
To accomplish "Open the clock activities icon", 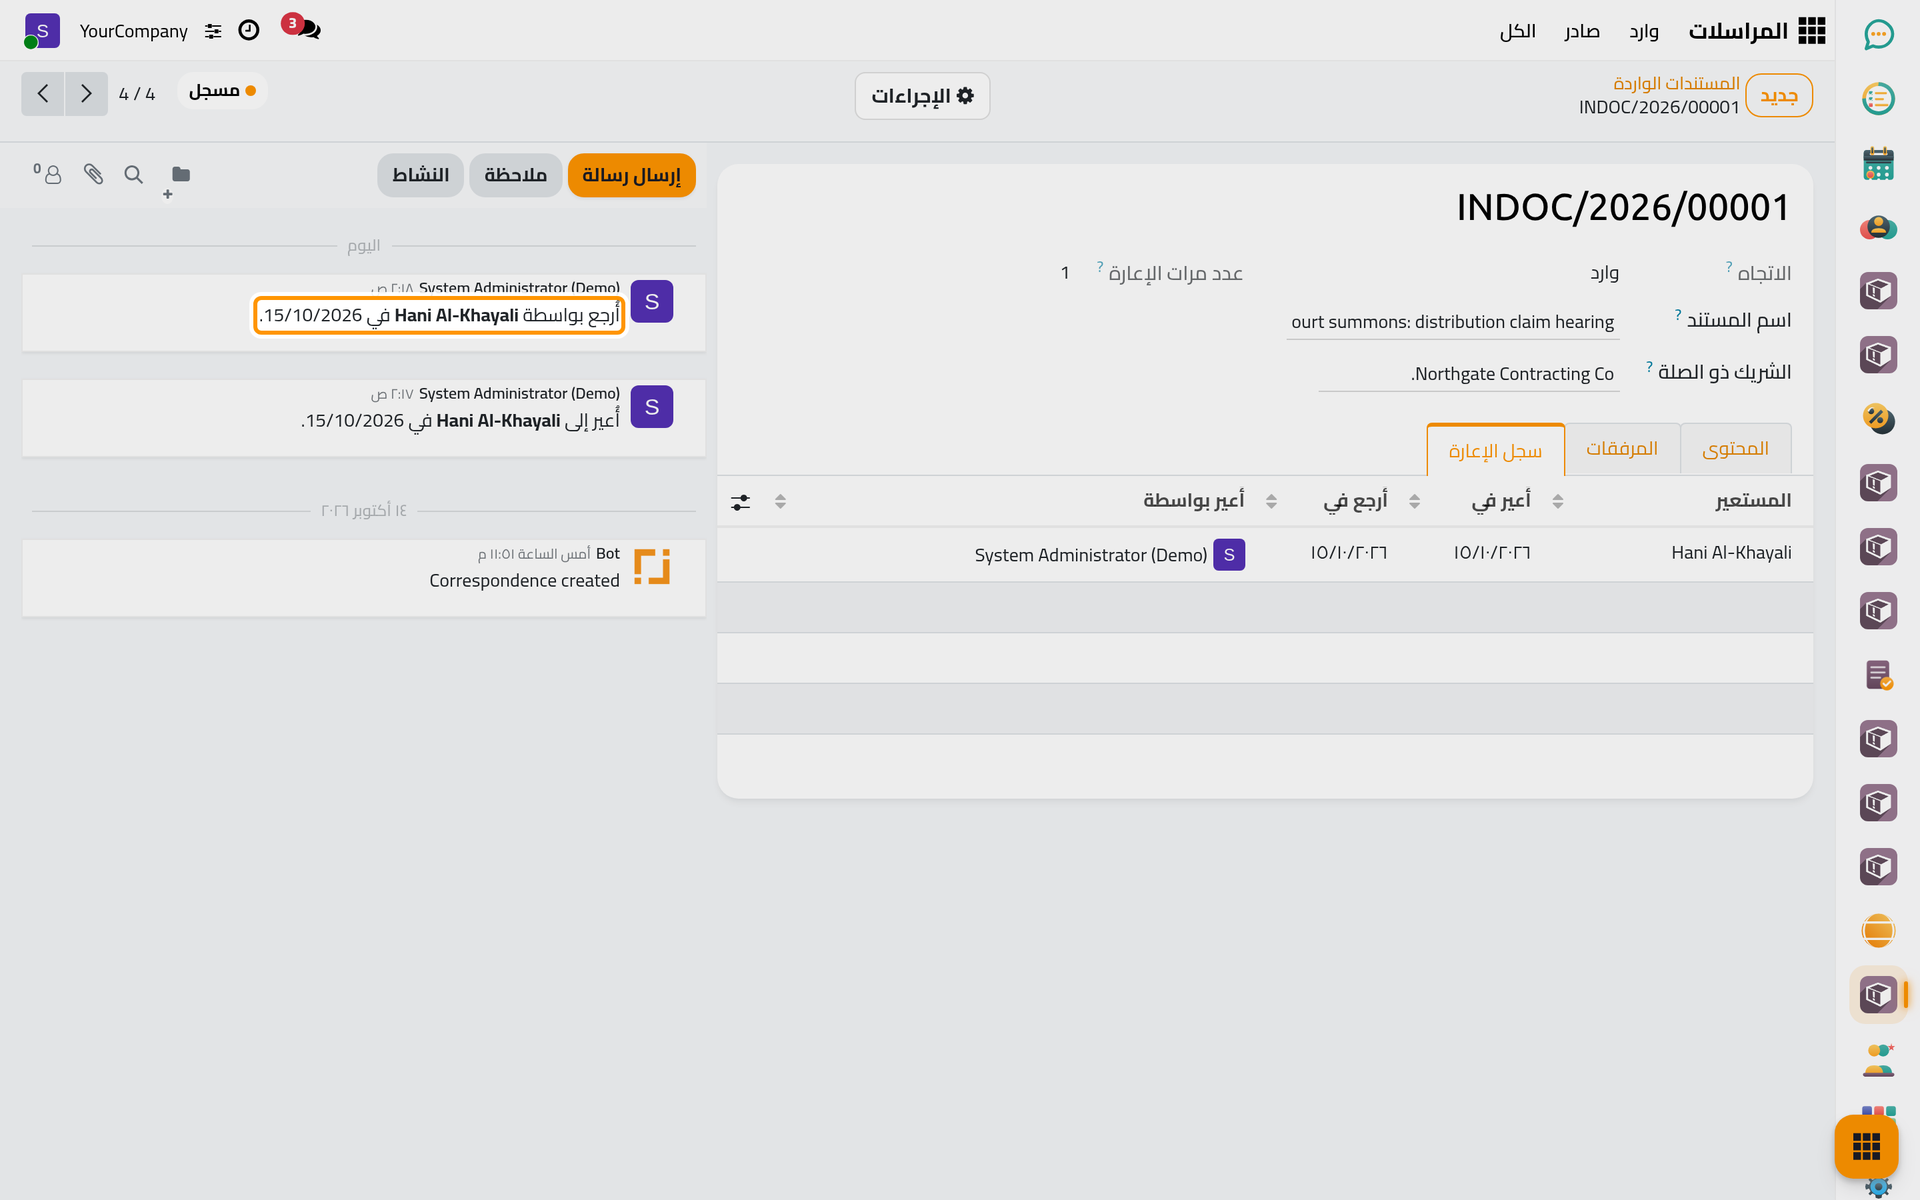I will (249, 31).
